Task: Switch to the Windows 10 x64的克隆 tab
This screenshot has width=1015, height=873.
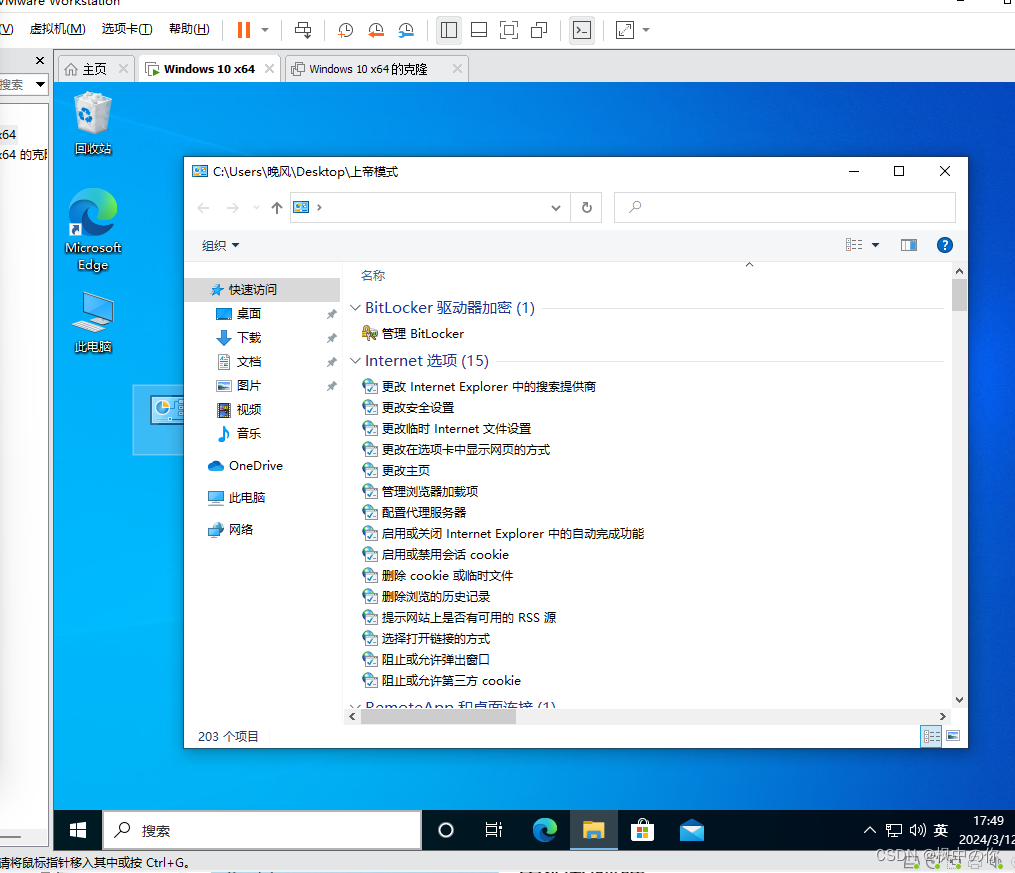Action: click(x=370, y=69)
